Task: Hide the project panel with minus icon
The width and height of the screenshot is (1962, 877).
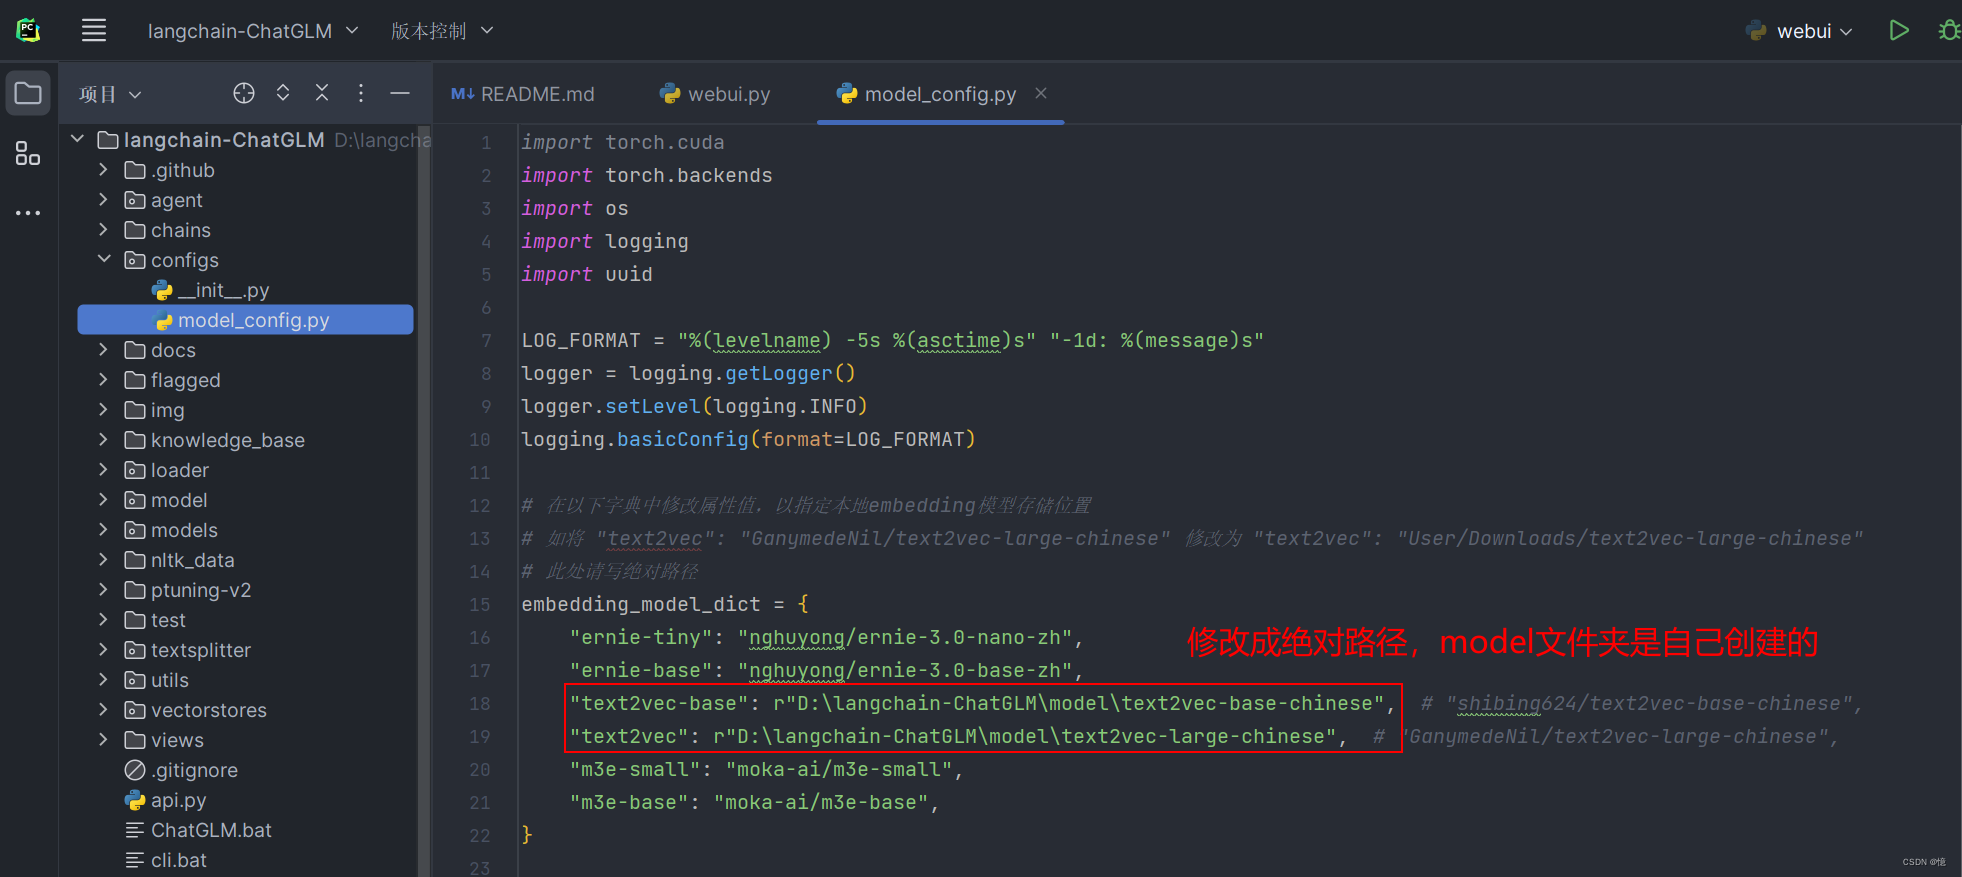Action: coord(400,93)
